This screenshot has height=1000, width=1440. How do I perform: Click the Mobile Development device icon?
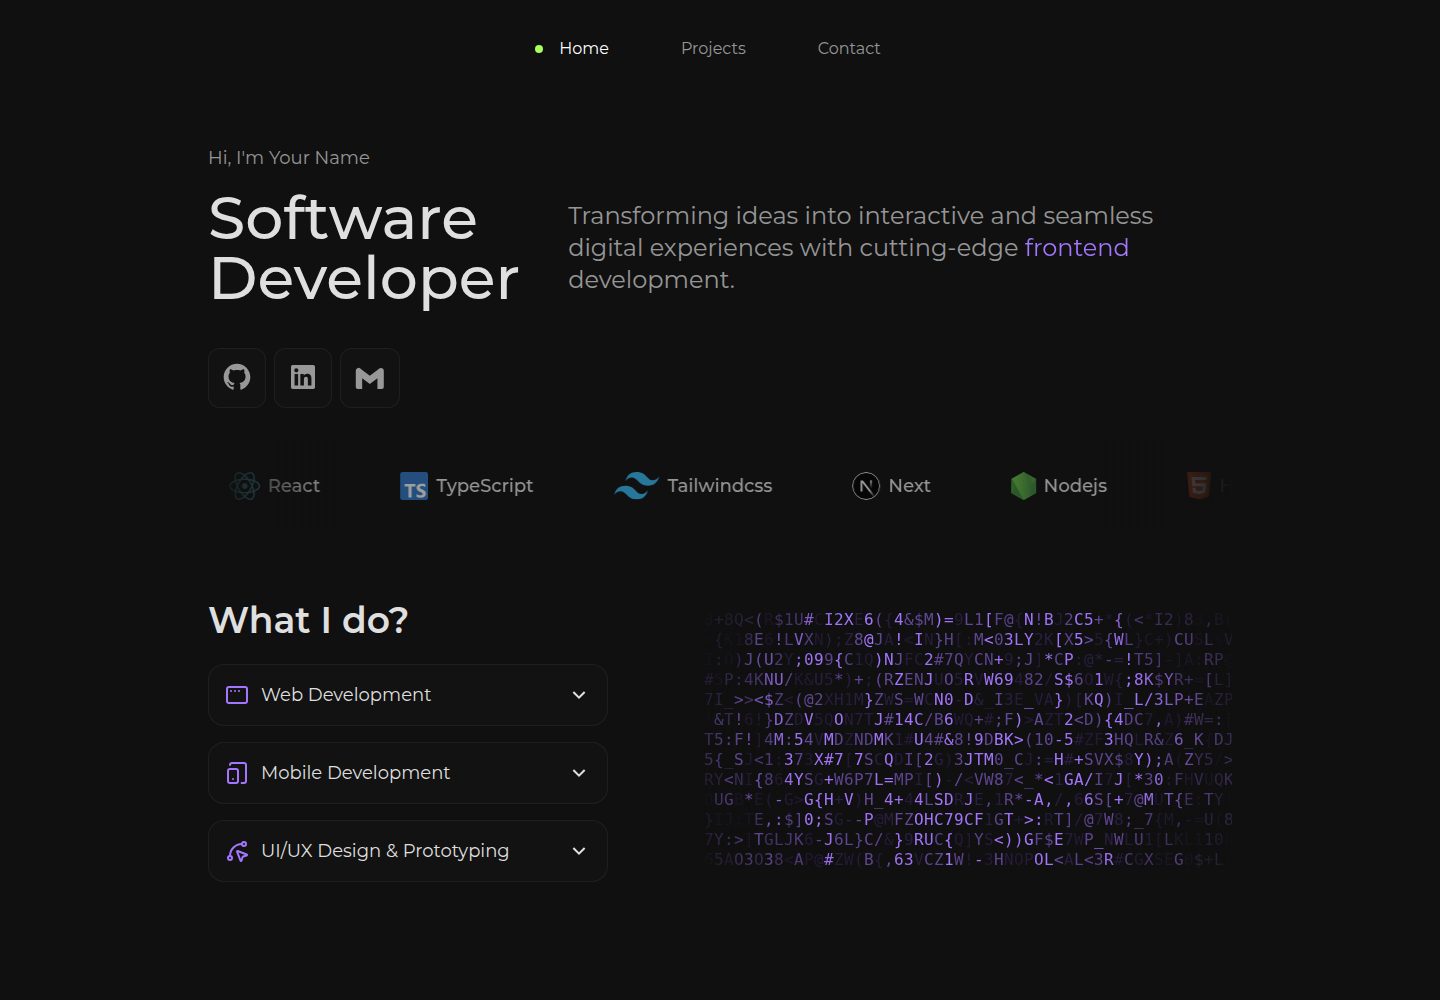coord(237,773)
